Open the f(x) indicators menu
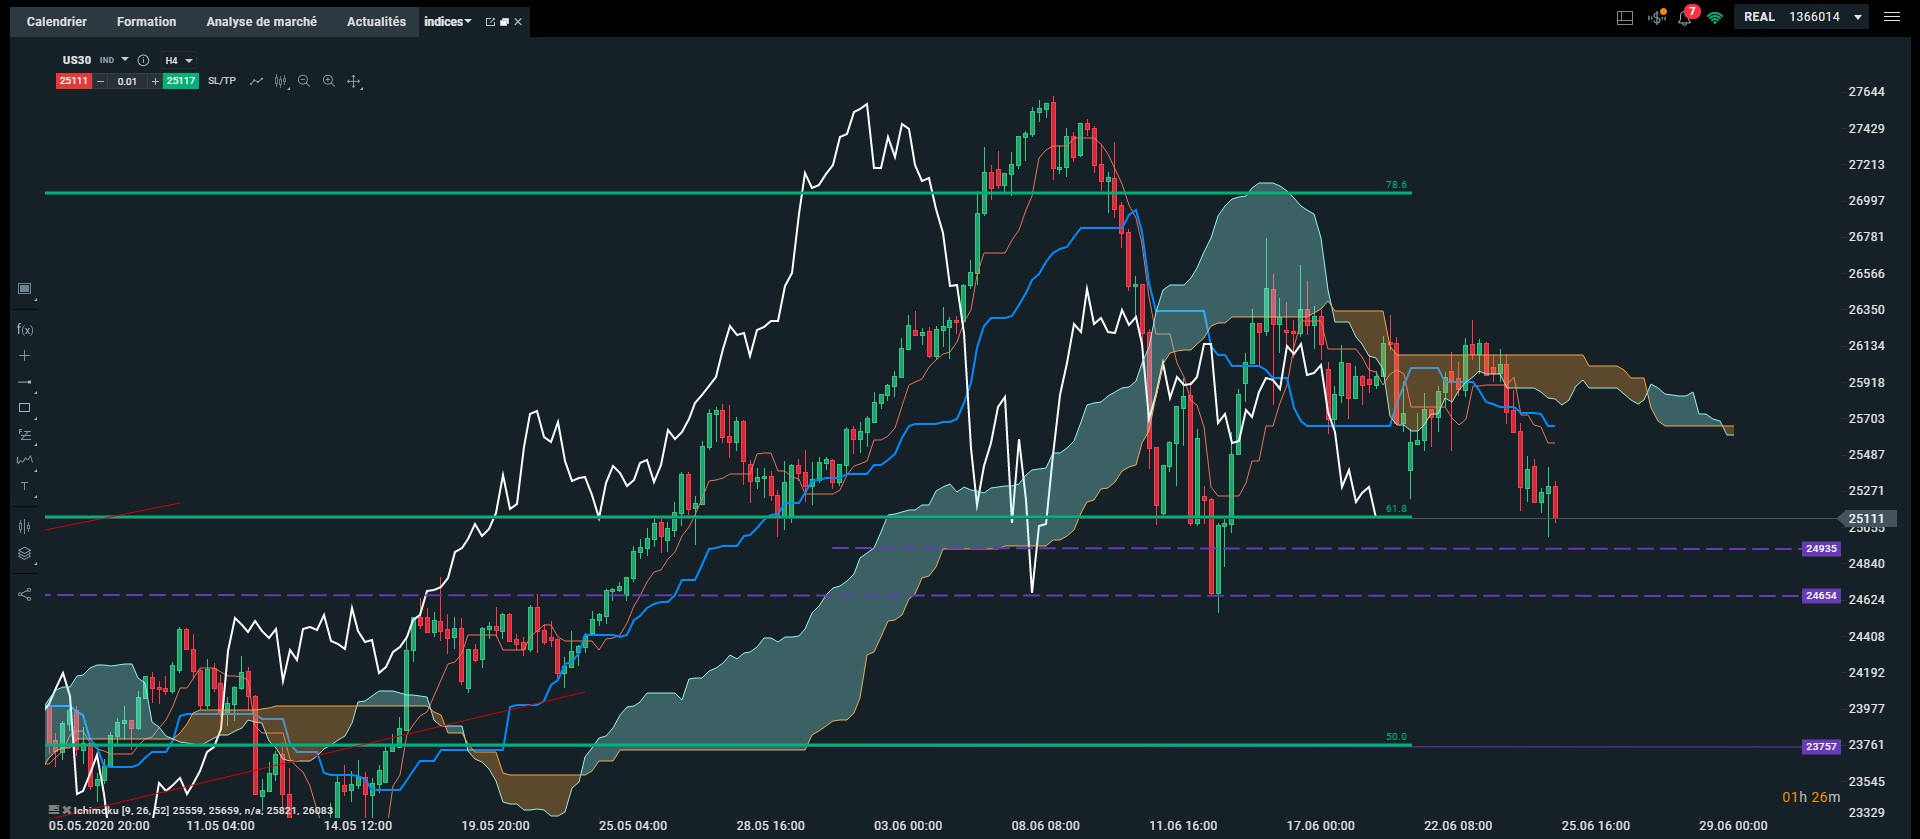This screenshot has width=1920, height=839. click(x=25, y=329)
